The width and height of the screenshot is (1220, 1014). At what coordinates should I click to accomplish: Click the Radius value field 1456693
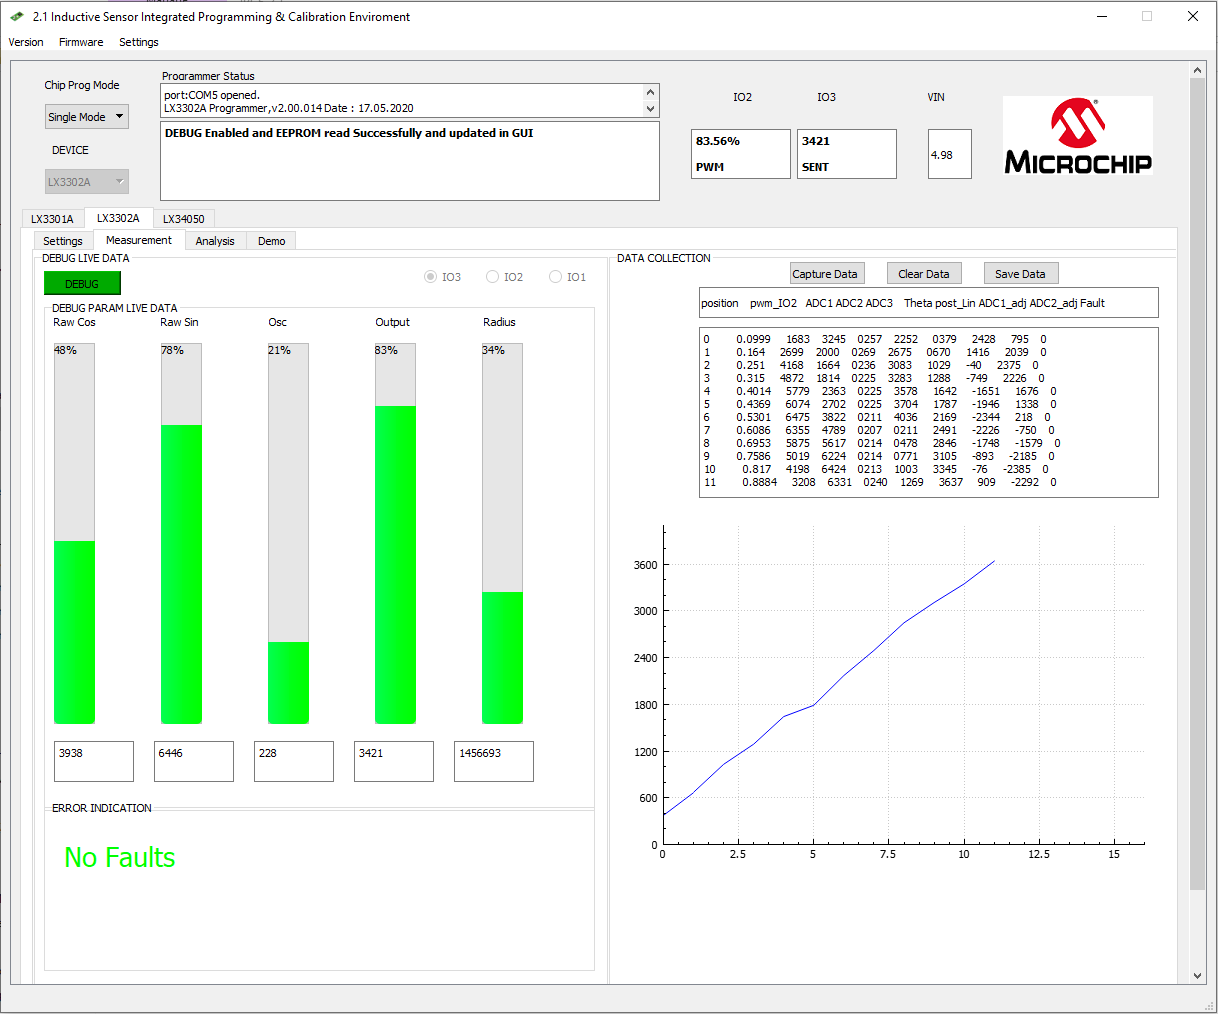[493, 761]
